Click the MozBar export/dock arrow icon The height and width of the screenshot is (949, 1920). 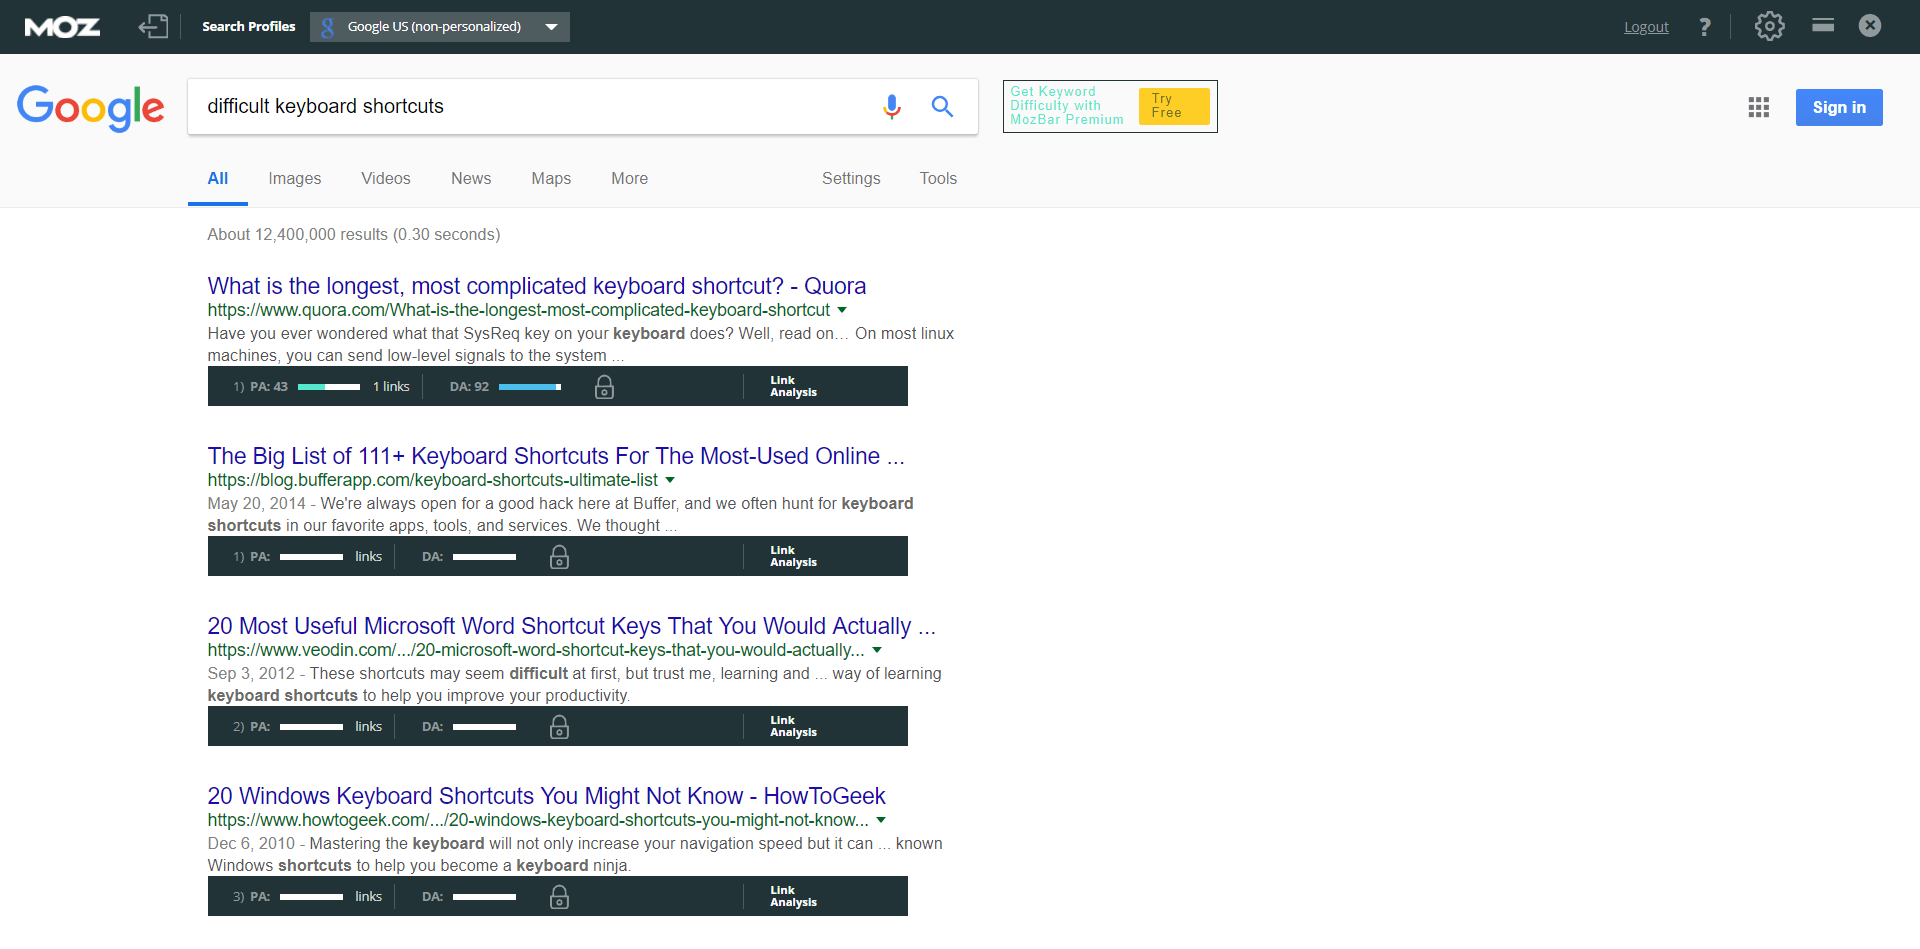tap(153, 26)
